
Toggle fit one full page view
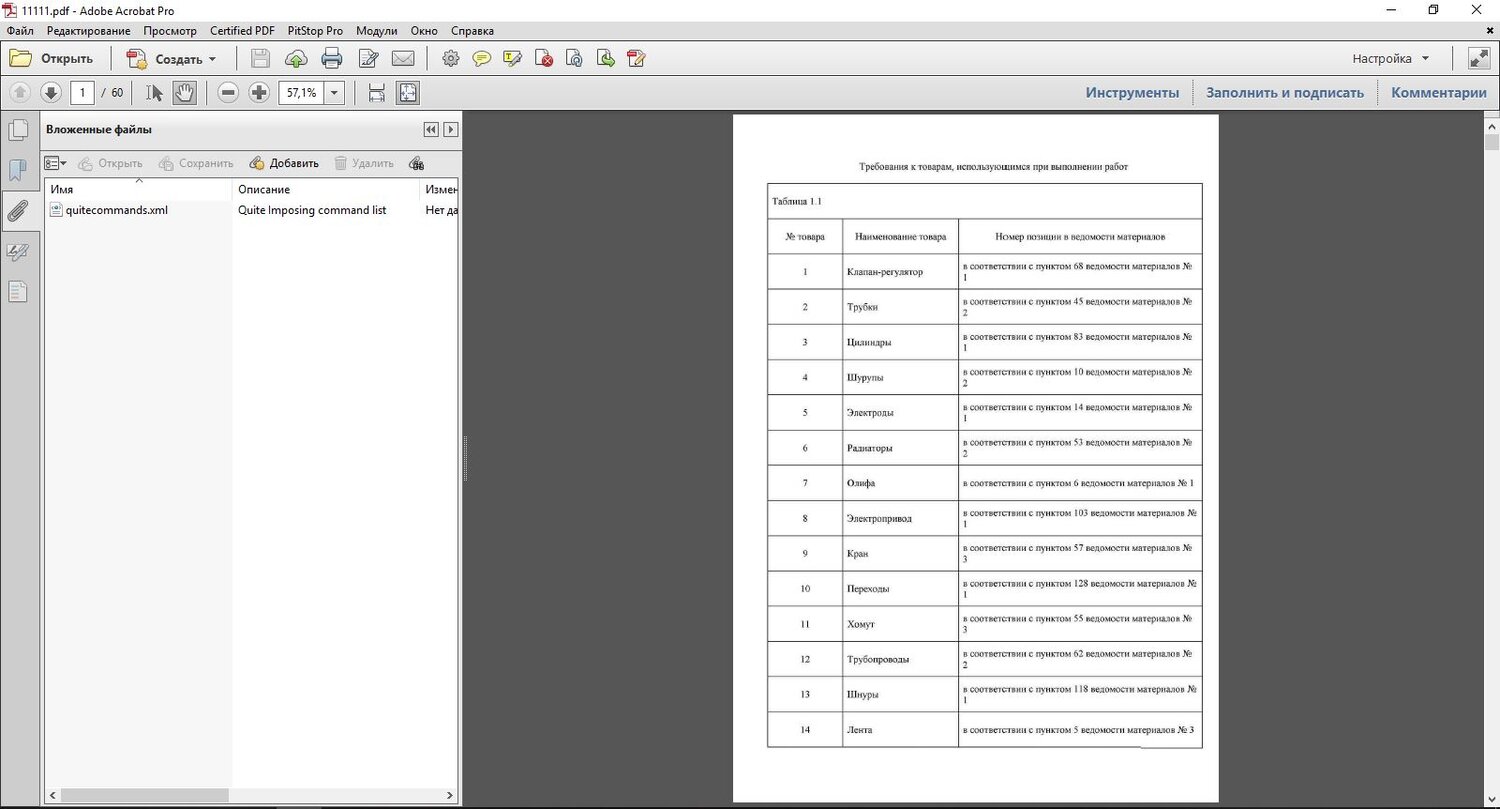tap(408, 93)
